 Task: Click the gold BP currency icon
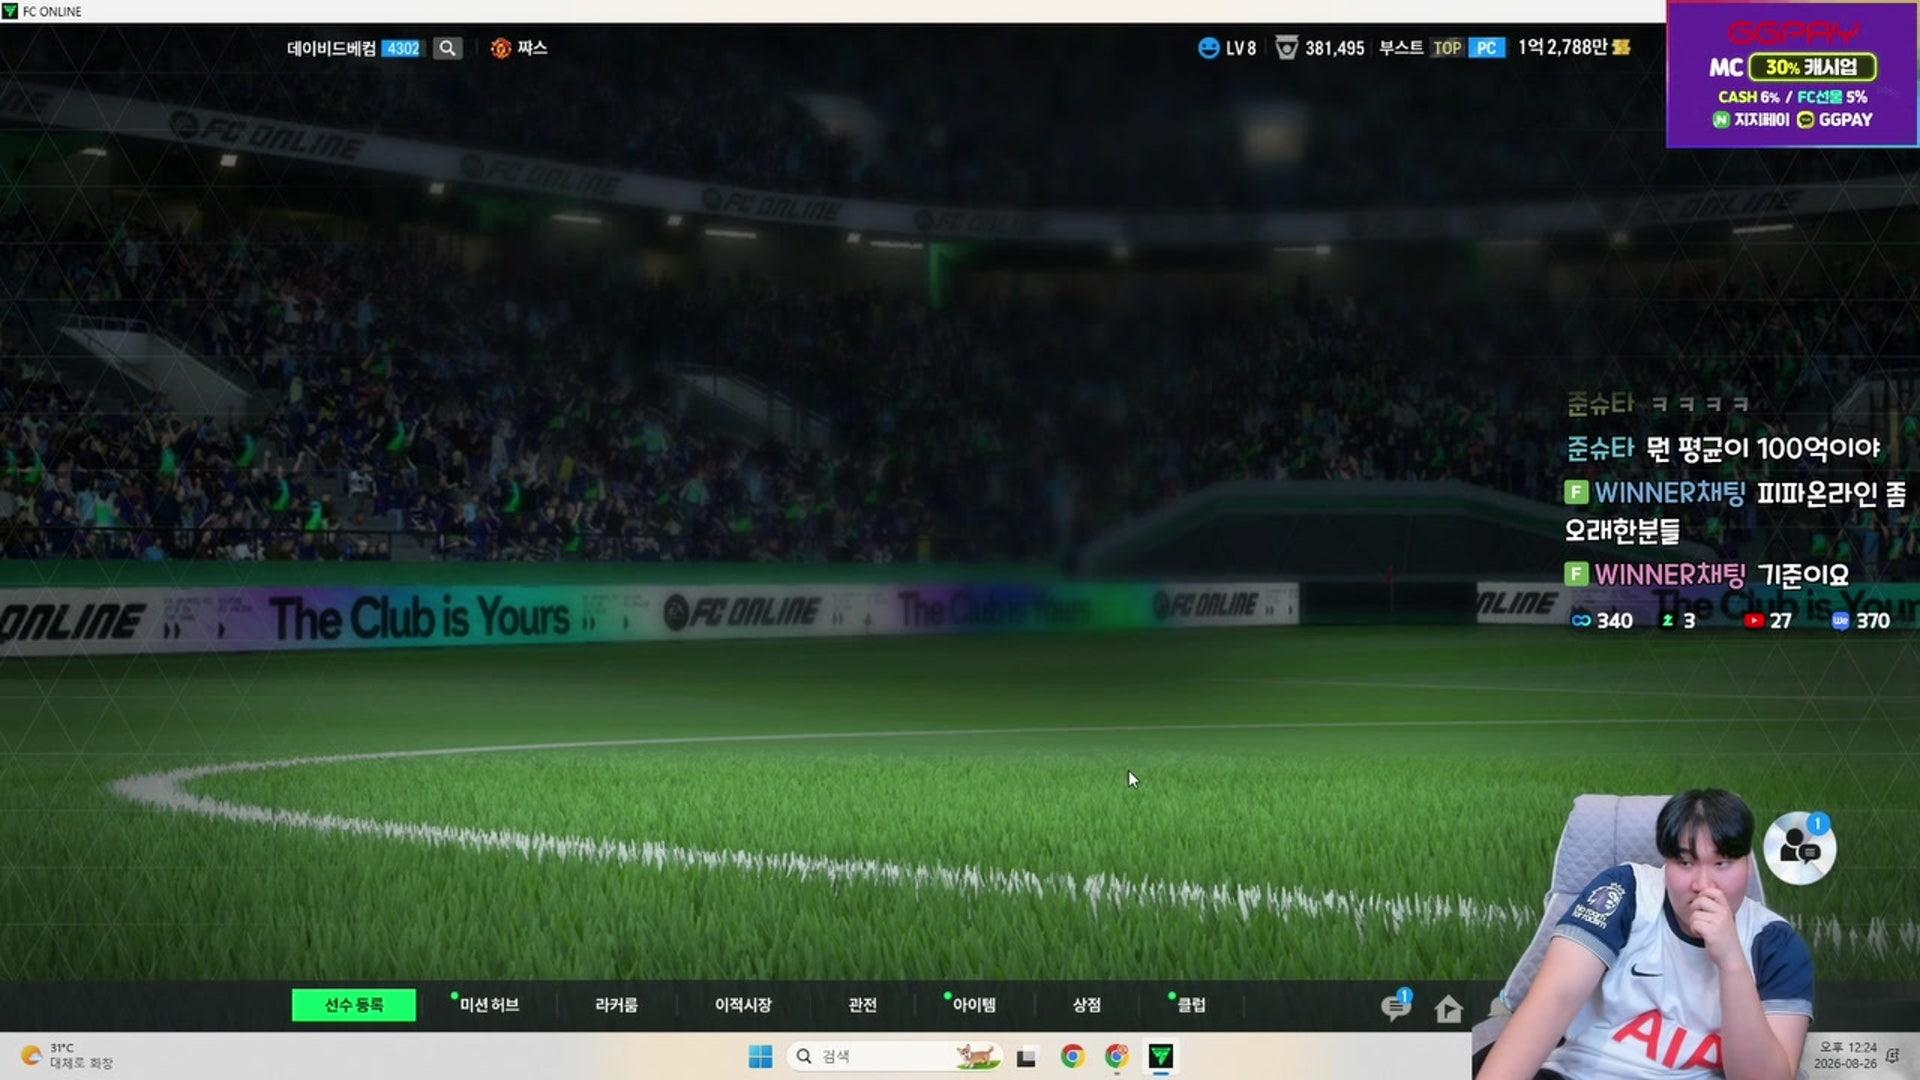click(1621, 48)
